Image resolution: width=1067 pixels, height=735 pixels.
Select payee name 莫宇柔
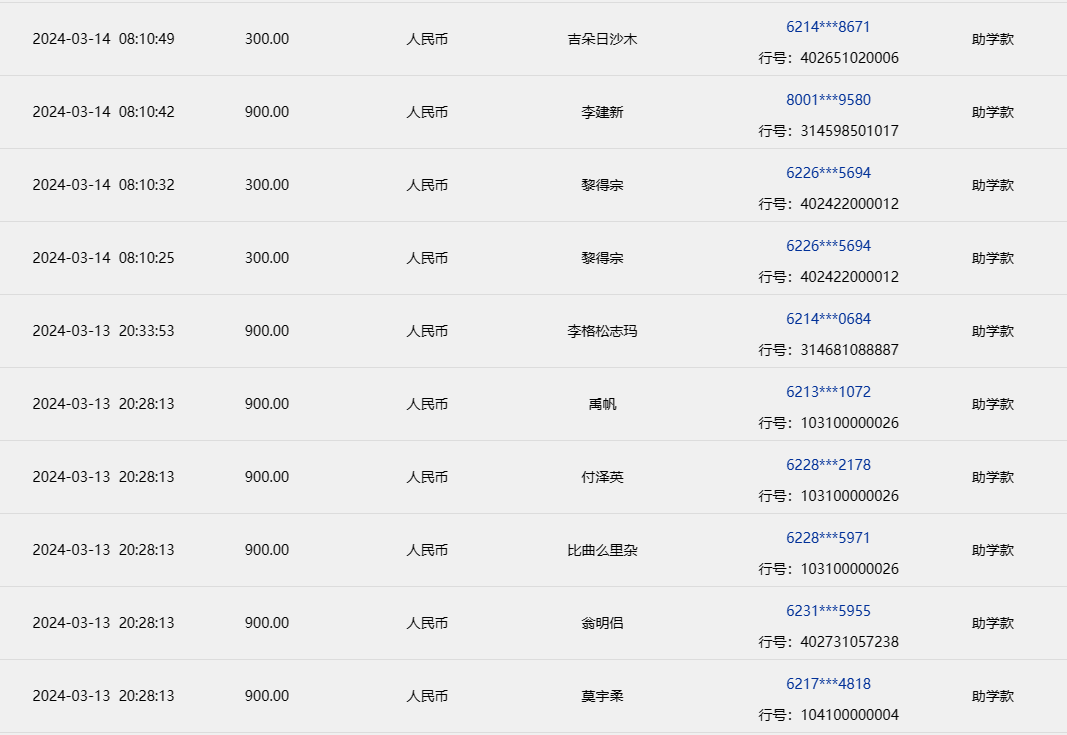coord(602,696)
